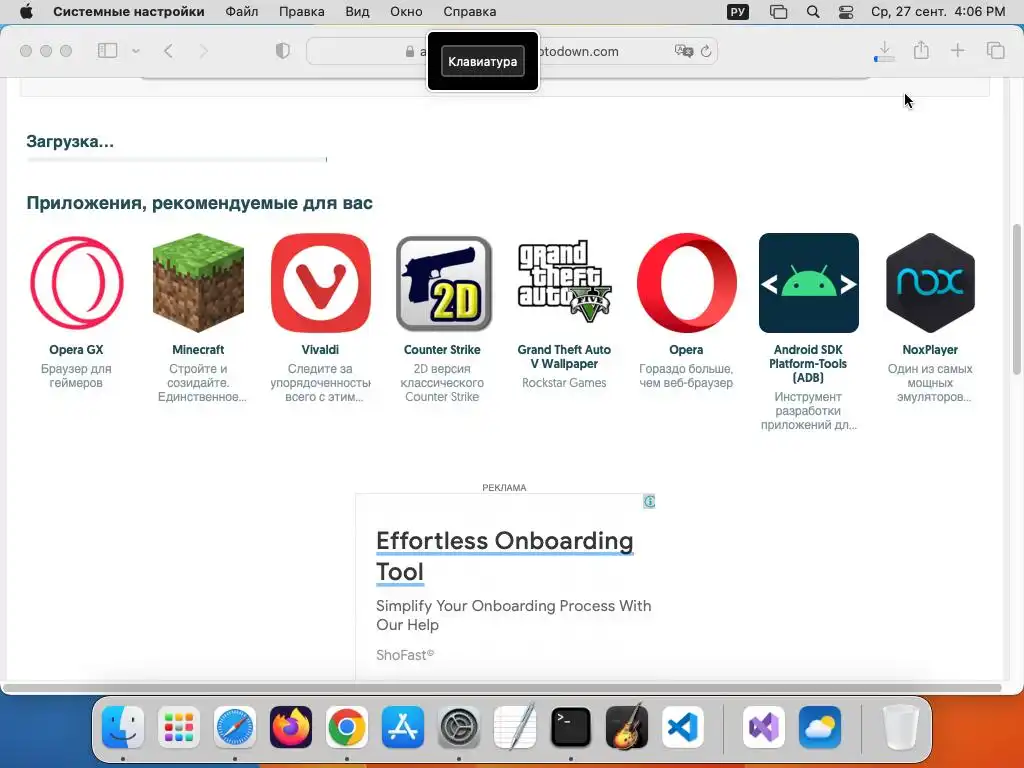The height and width of the screenshot is (768, 1024).
Task: Click the ad info icon
Action: 649,502
